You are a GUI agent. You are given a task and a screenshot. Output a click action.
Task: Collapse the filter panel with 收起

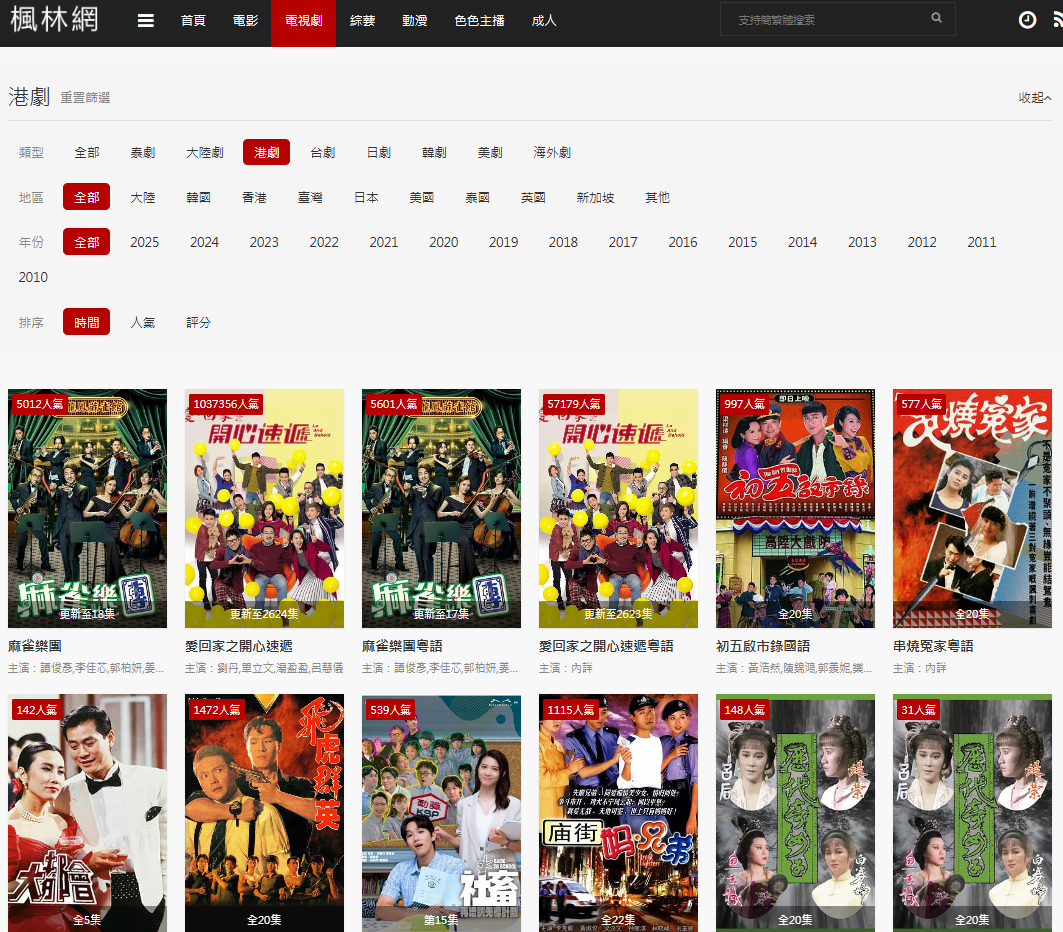click(x=1035, y=98)
